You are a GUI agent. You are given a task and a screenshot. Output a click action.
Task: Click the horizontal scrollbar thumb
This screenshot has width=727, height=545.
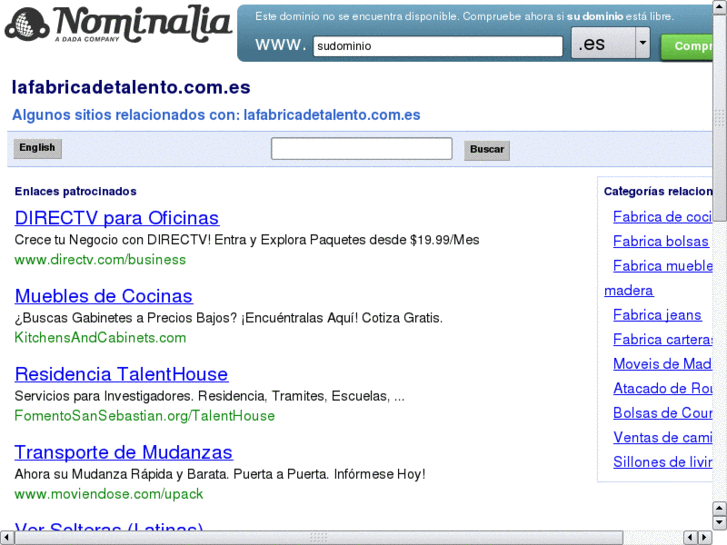pos(319,538)
